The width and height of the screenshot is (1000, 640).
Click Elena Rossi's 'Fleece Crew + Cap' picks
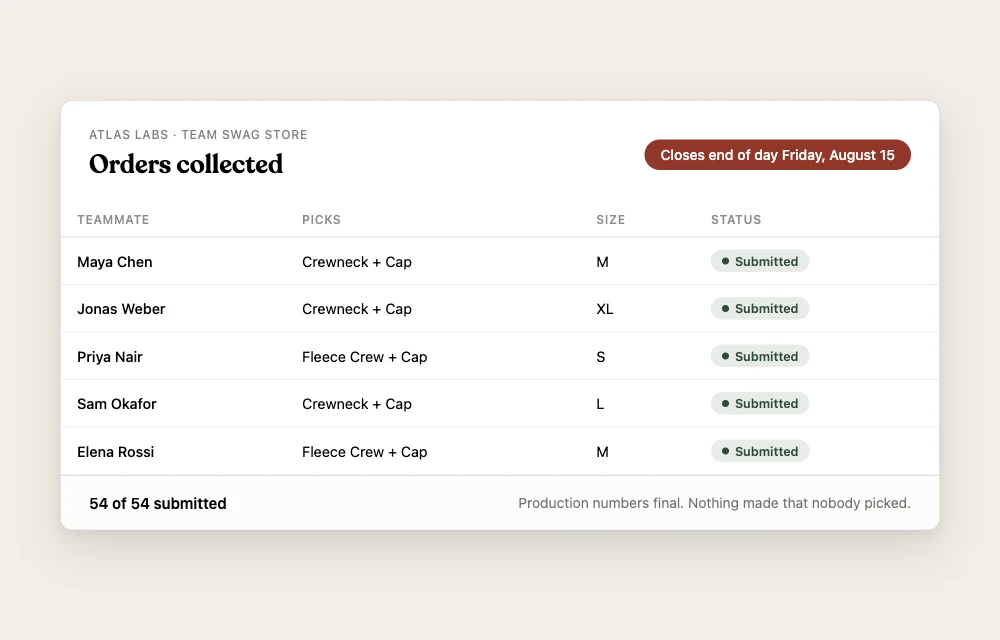364,452
